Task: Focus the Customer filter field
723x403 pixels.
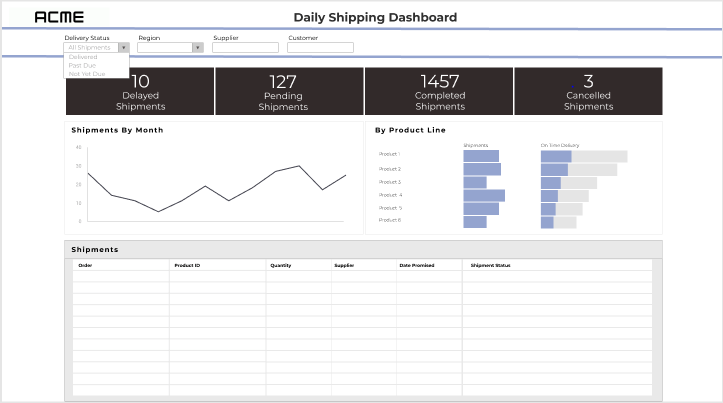Action: (x=320, y=47)
